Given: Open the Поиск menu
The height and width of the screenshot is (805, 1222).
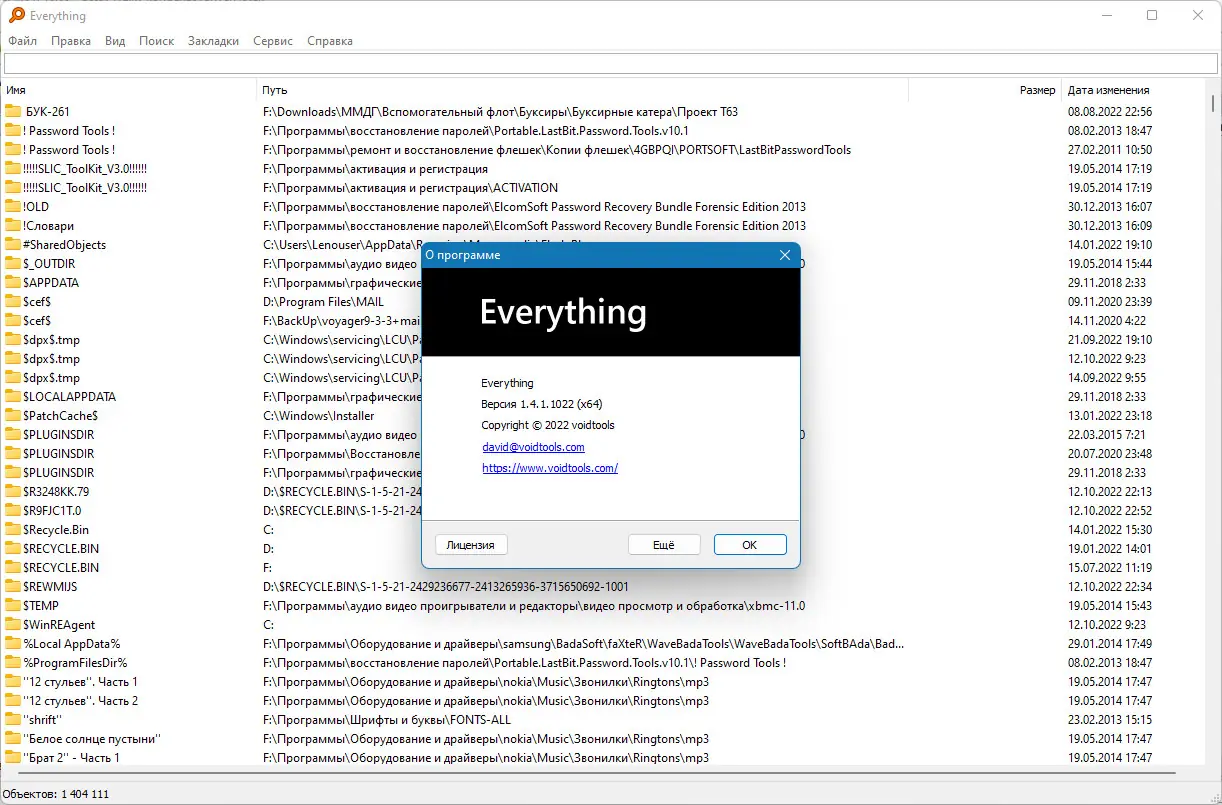Looking at the screenshot, I should point(156,41).
